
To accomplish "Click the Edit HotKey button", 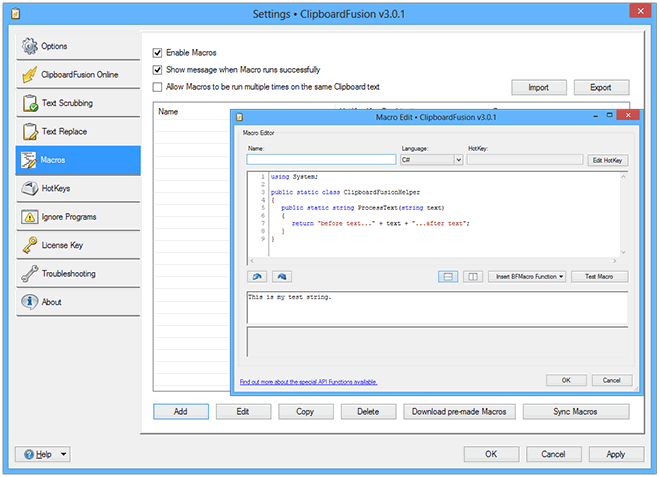I will [608, 160].
